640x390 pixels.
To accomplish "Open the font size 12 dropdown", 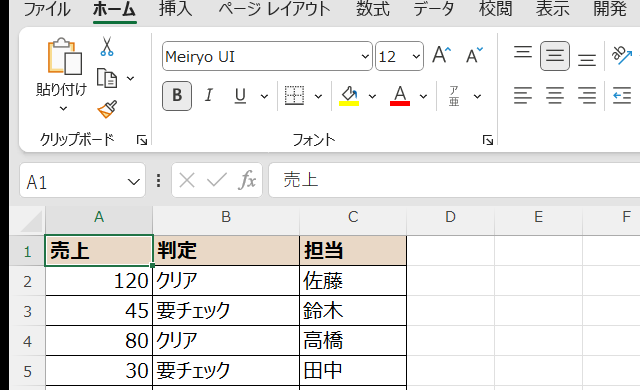I will click(416, 56).
